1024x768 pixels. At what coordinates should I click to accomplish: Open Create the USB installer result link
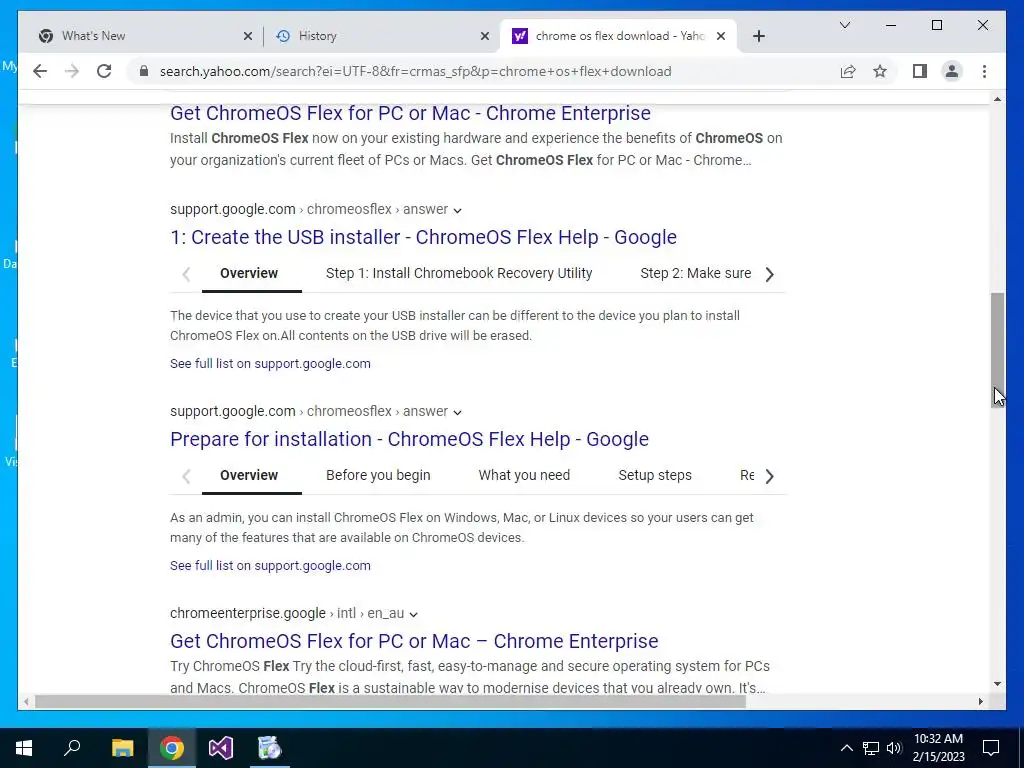click(x=423, y=237)
